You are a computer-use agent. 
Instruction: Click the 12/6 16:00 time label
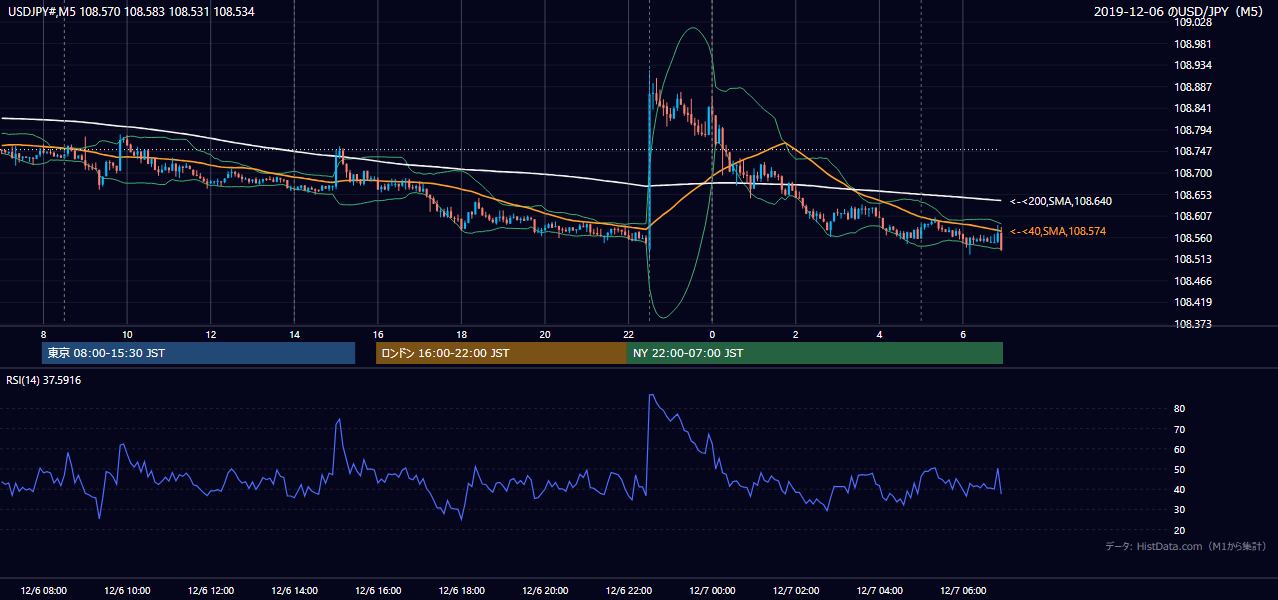coord(377,590)
